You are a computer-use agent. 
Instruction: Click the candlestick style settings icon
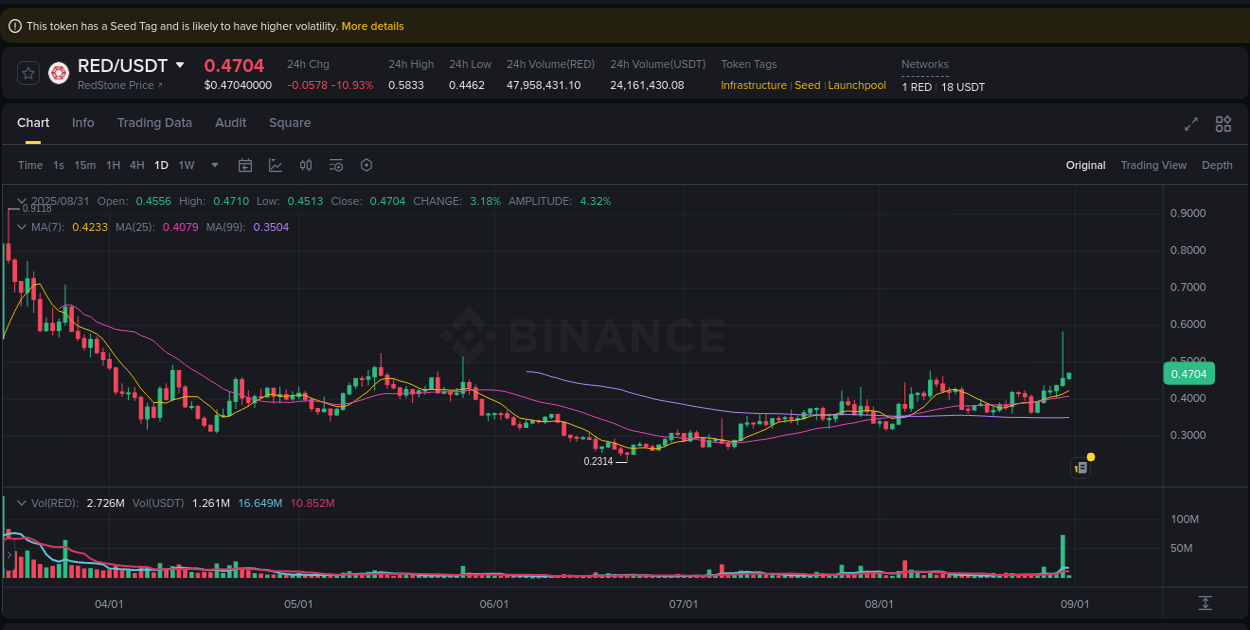(x=306, y=164)
